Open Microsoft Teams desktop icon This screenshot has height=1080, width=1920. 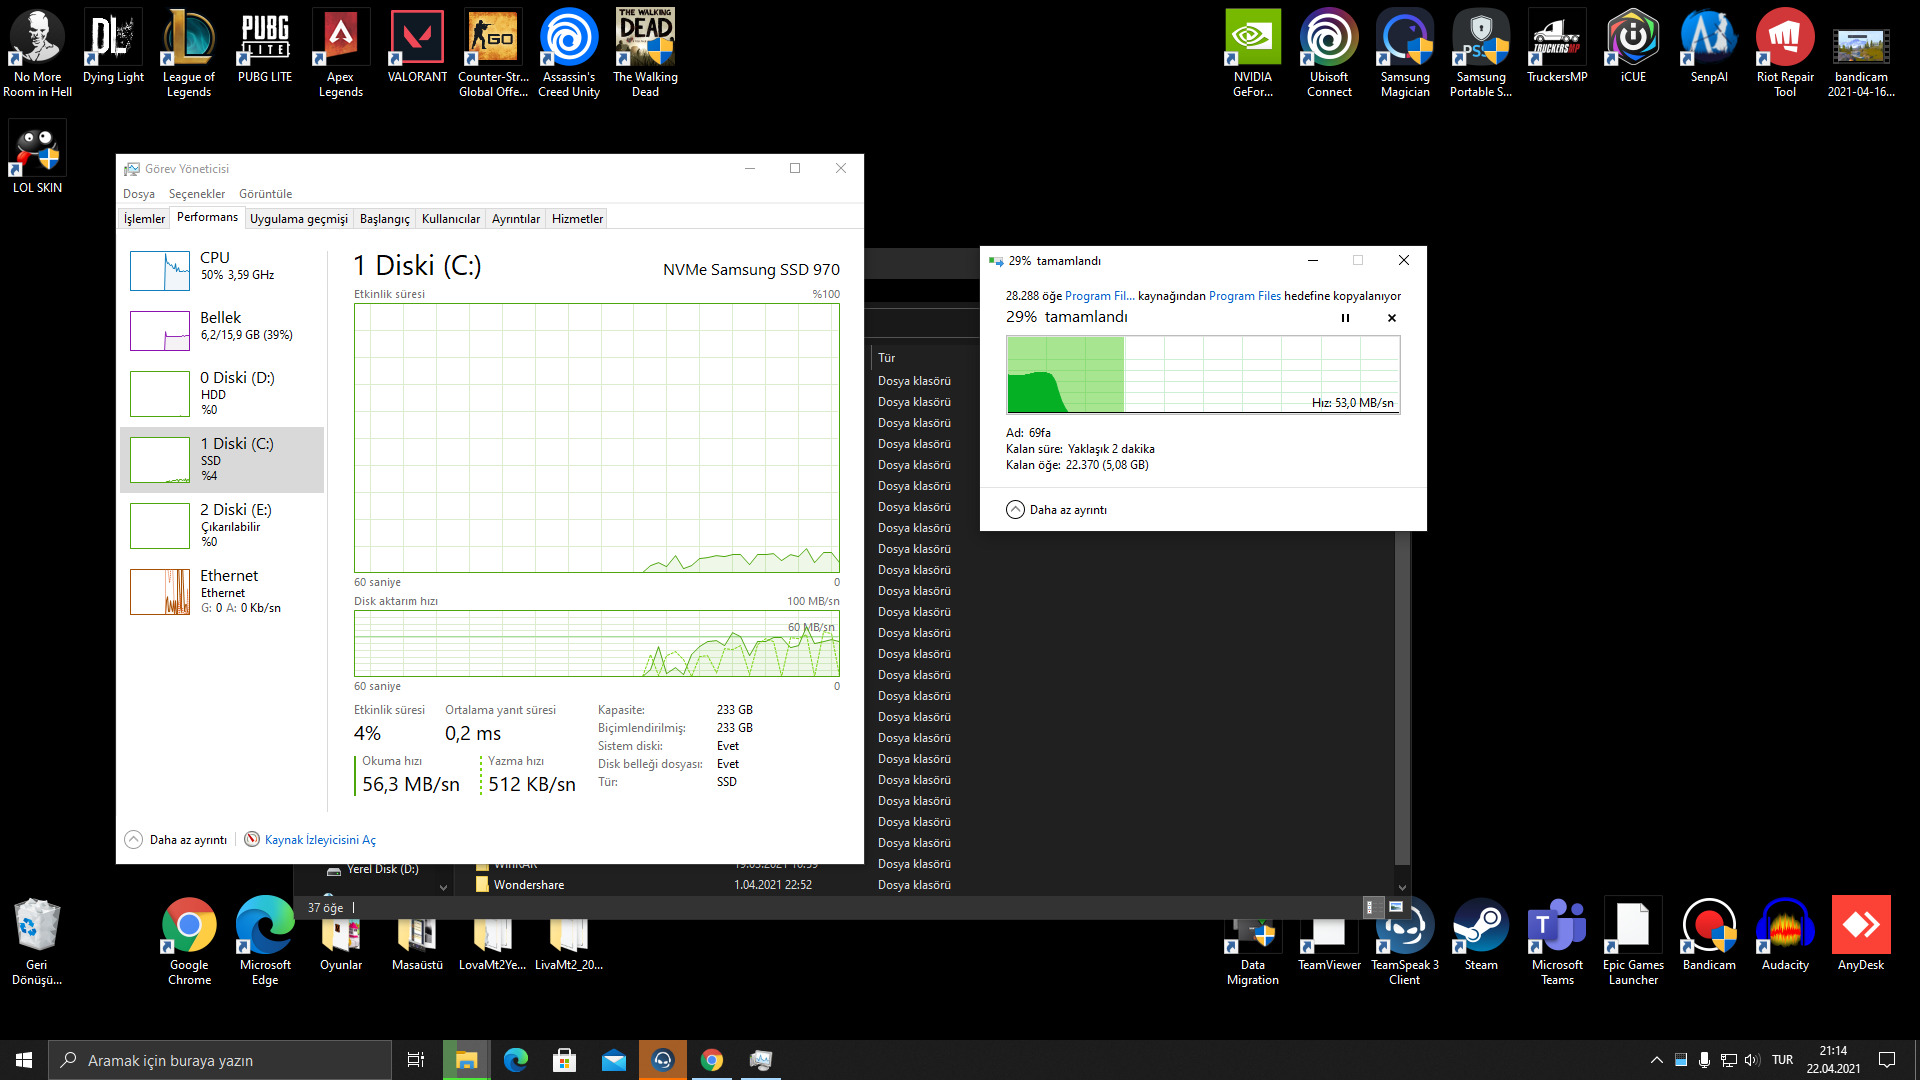coord(1557,942)
